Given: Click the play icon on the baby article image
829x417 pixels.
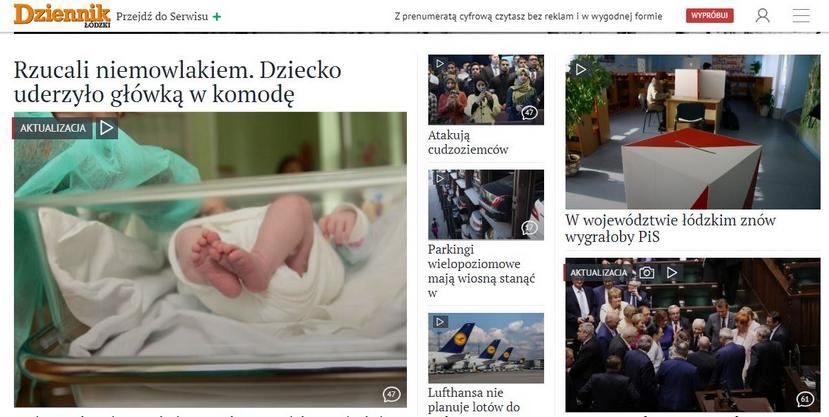Looking at the screenshot, I should point(107,128).
